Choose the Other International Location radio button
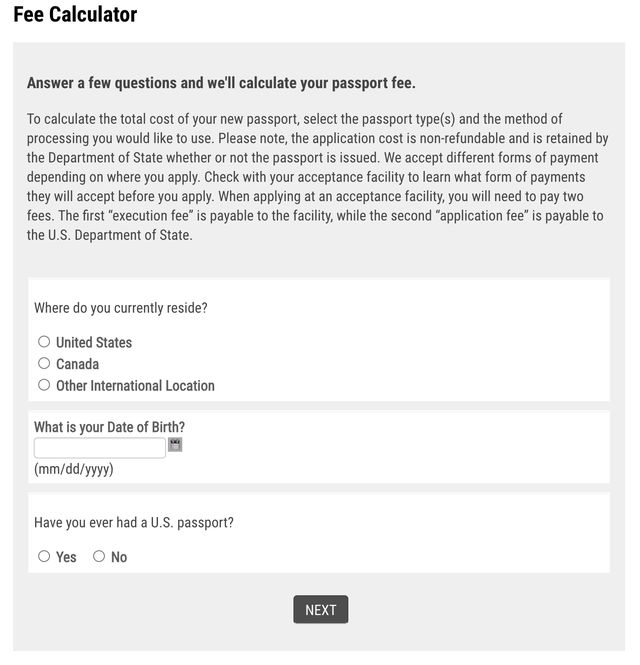640x665 pixels. pyautogui.click(x=44, y=385)
